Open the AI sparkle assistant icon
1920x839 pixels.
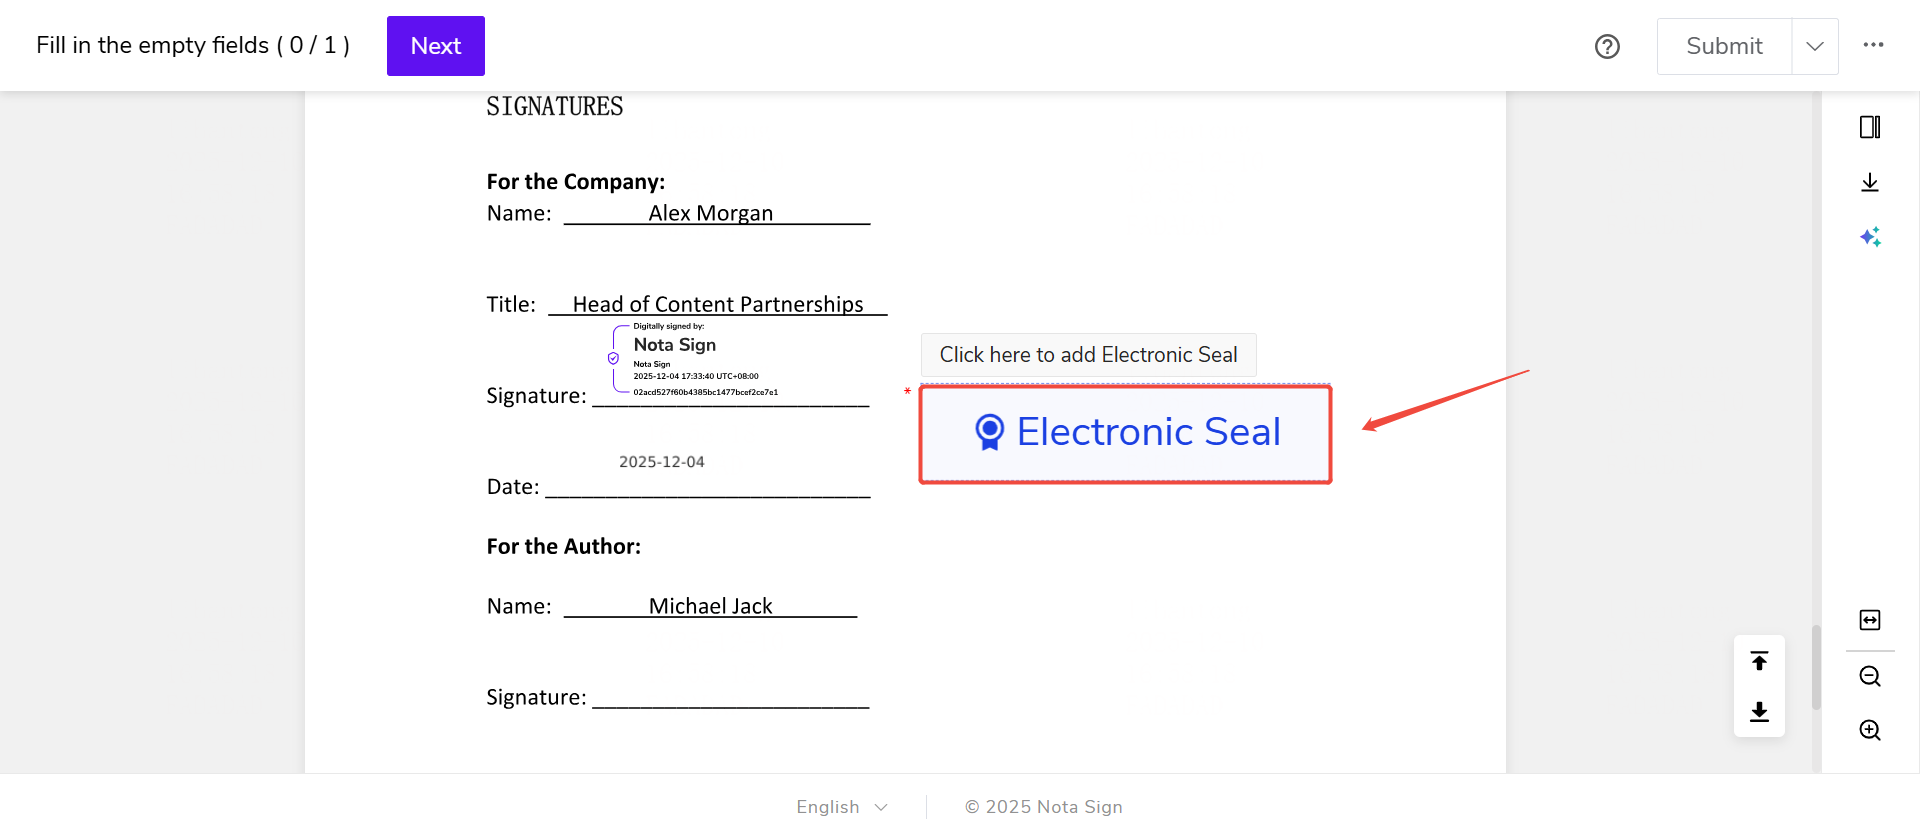click(1870, 237)
